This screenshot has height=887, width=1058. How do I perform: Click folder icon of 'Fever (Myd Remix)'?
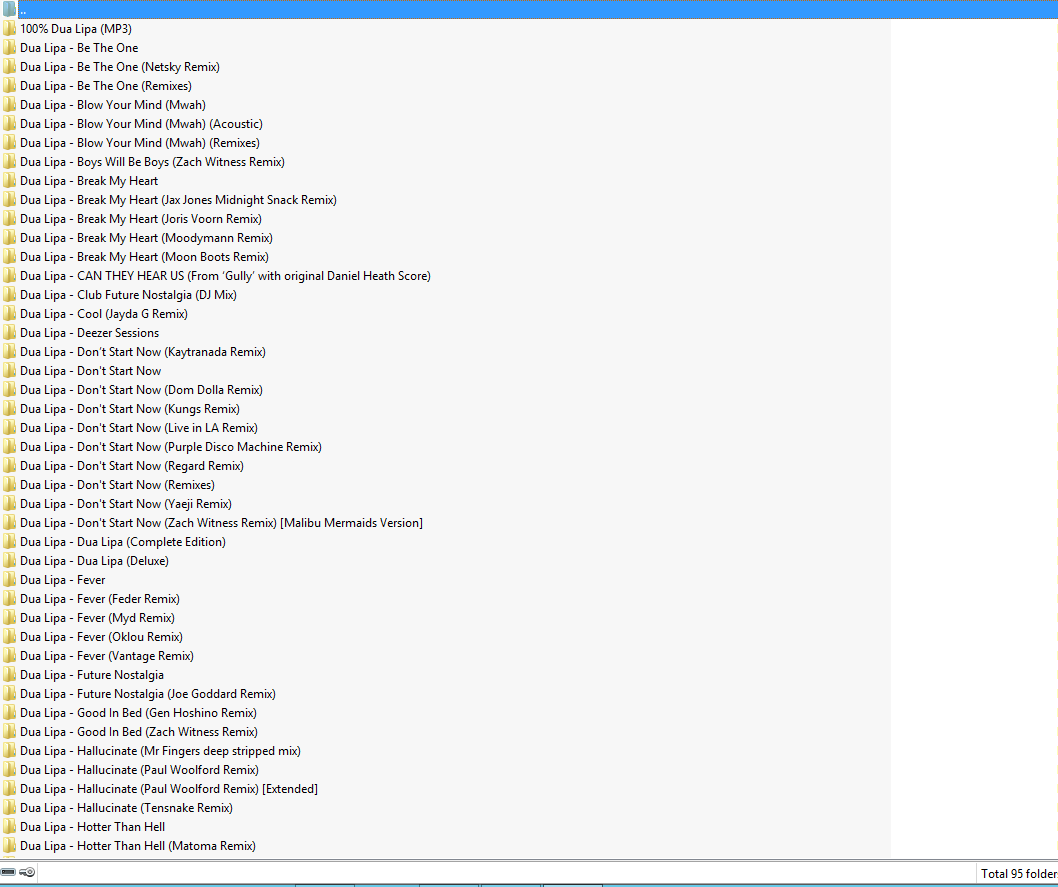(9, 617)
